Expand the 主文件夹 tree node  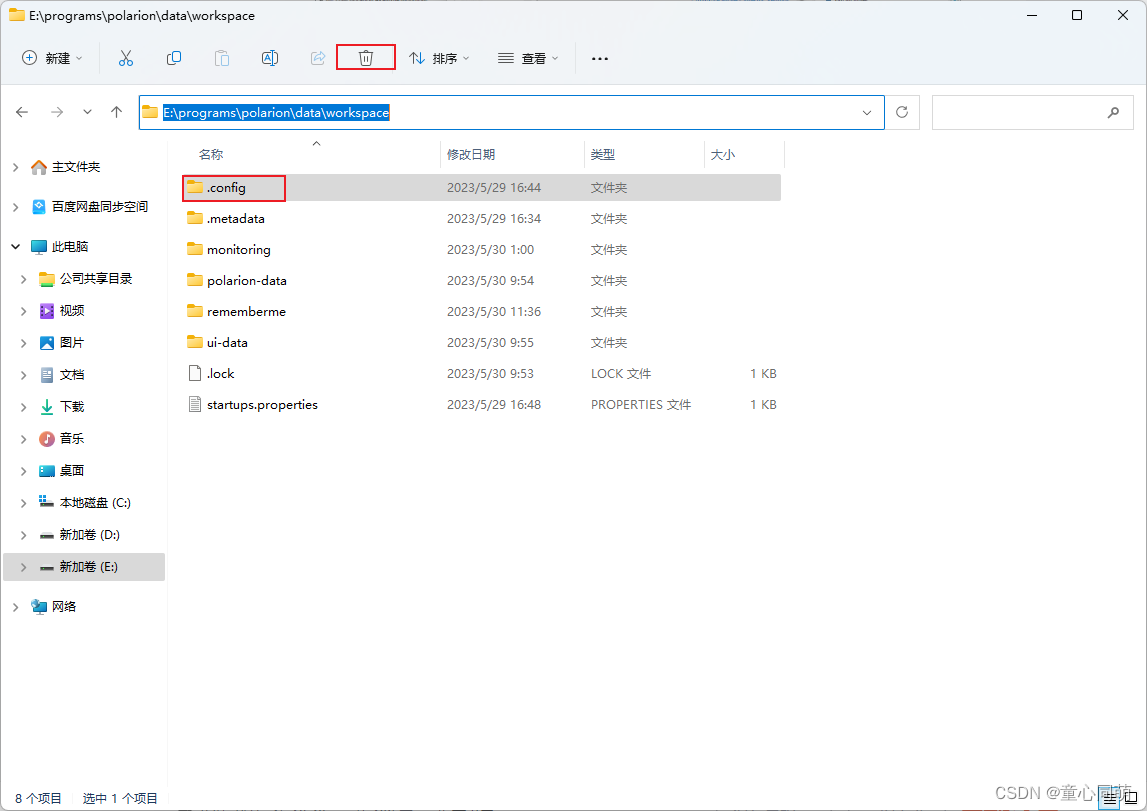15,167
